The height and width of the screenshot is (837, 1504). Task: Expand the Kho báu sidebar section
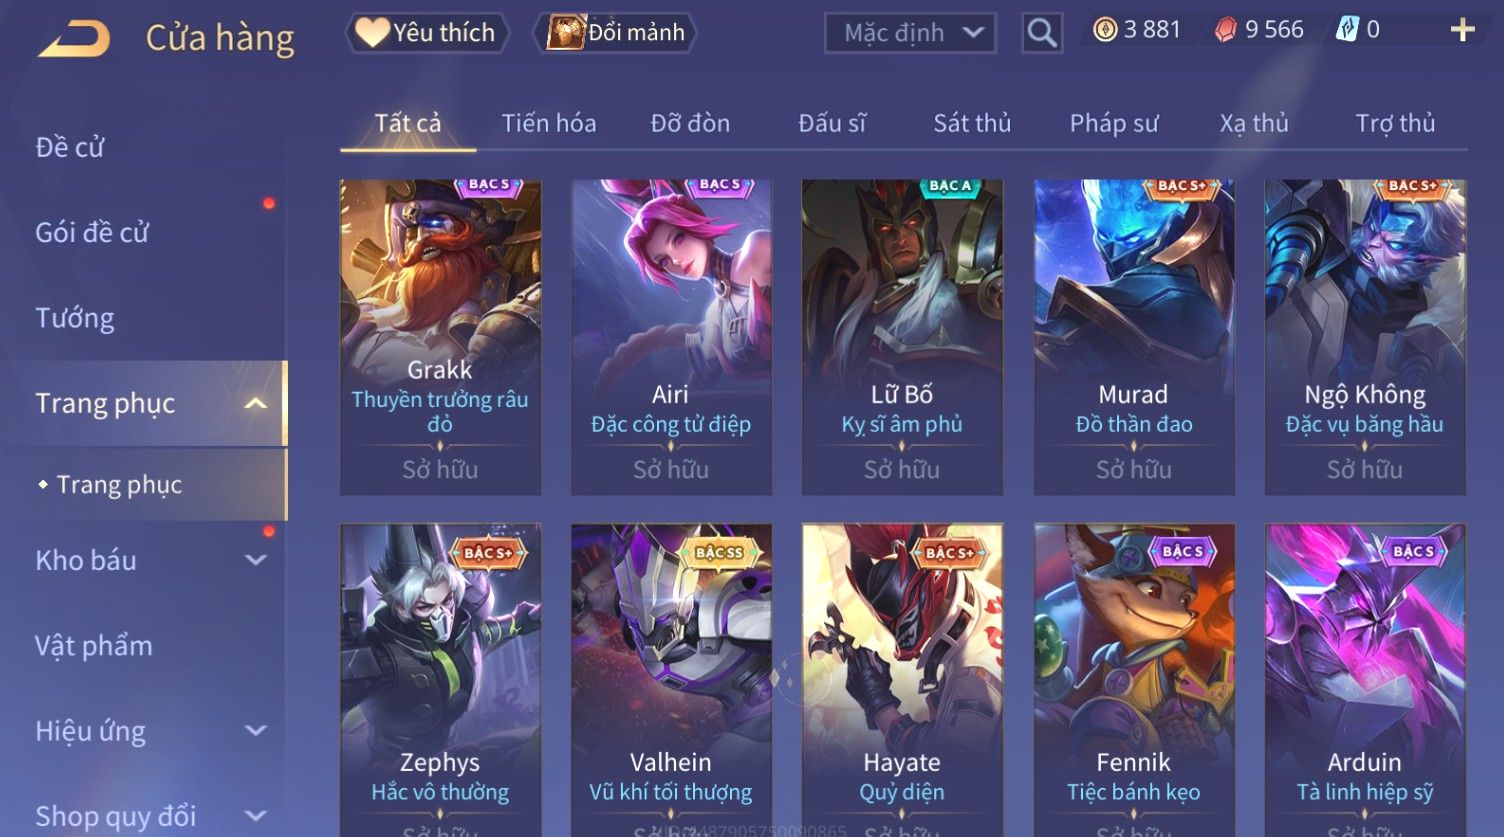[256, 560]
